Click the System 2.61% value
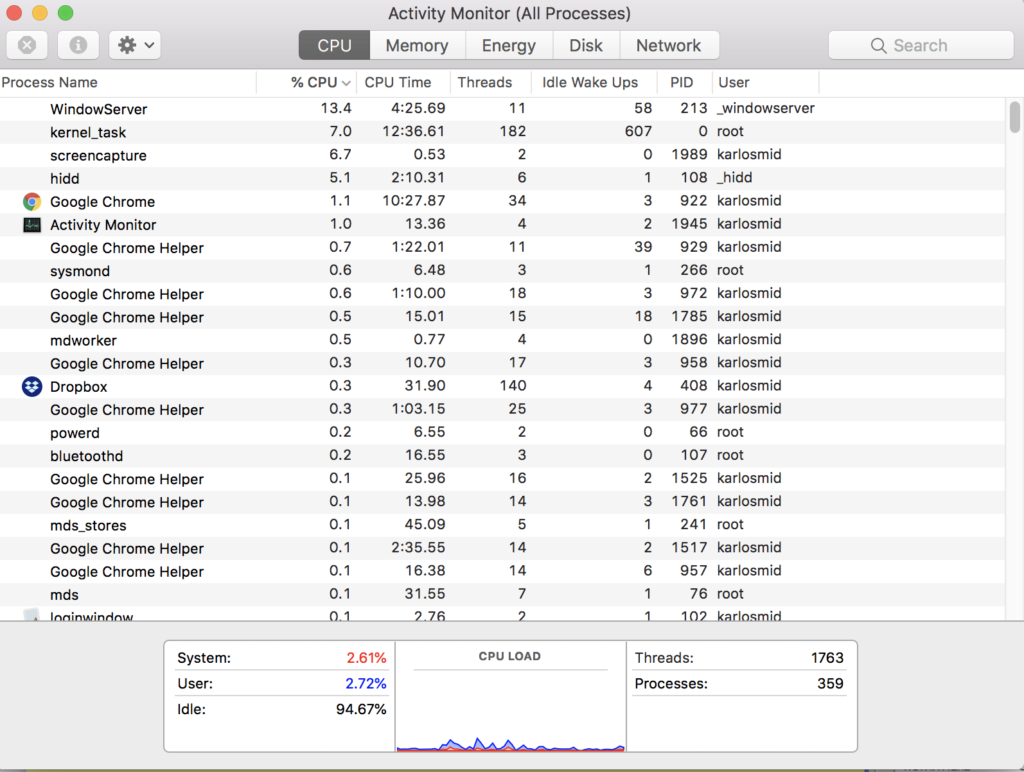This screenshot has width=1024, height=772. tap(366, 658)
